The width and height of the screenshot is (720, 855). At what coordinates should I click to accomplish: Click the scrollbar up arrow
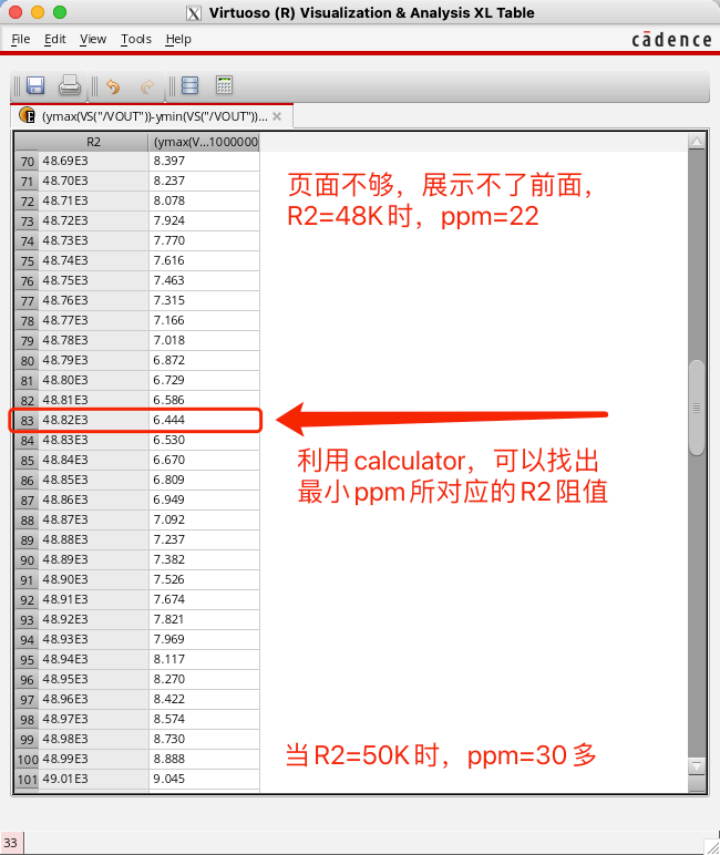[697, 142]
